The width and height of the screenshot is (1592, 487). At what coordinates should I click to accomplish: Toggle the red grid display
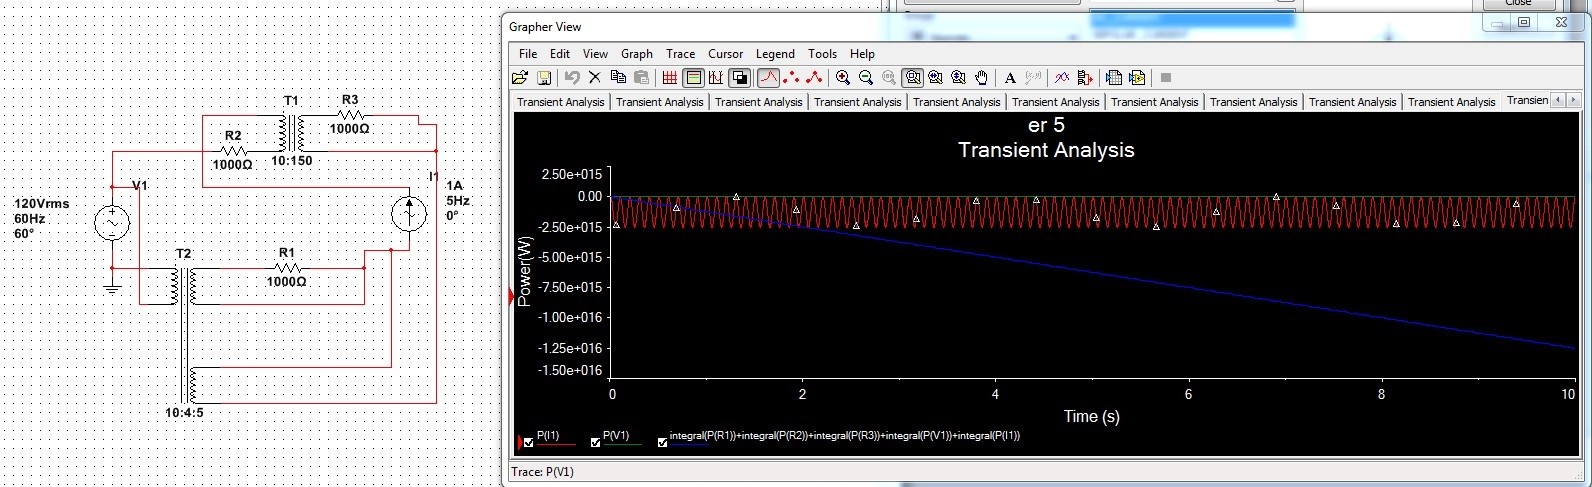click(670, 78)
